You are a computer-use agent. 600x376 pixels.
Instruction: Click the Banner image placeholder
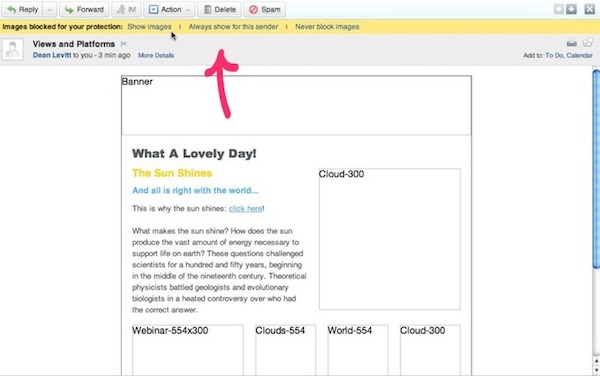tap(297, 106)
